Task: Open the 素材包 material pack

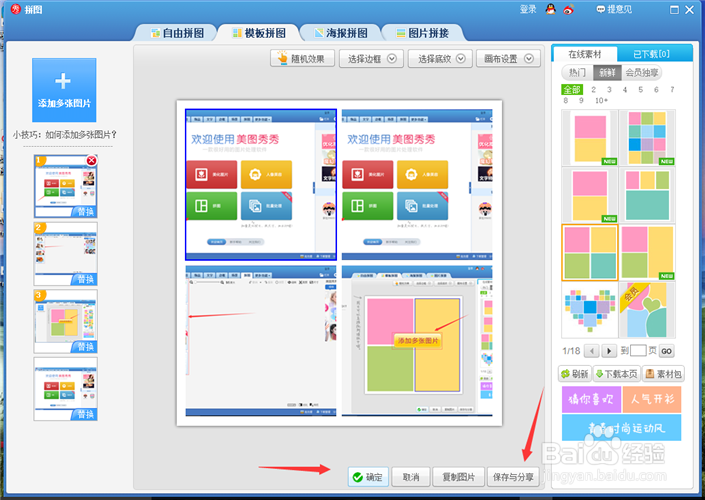Action: click(663, 374)
